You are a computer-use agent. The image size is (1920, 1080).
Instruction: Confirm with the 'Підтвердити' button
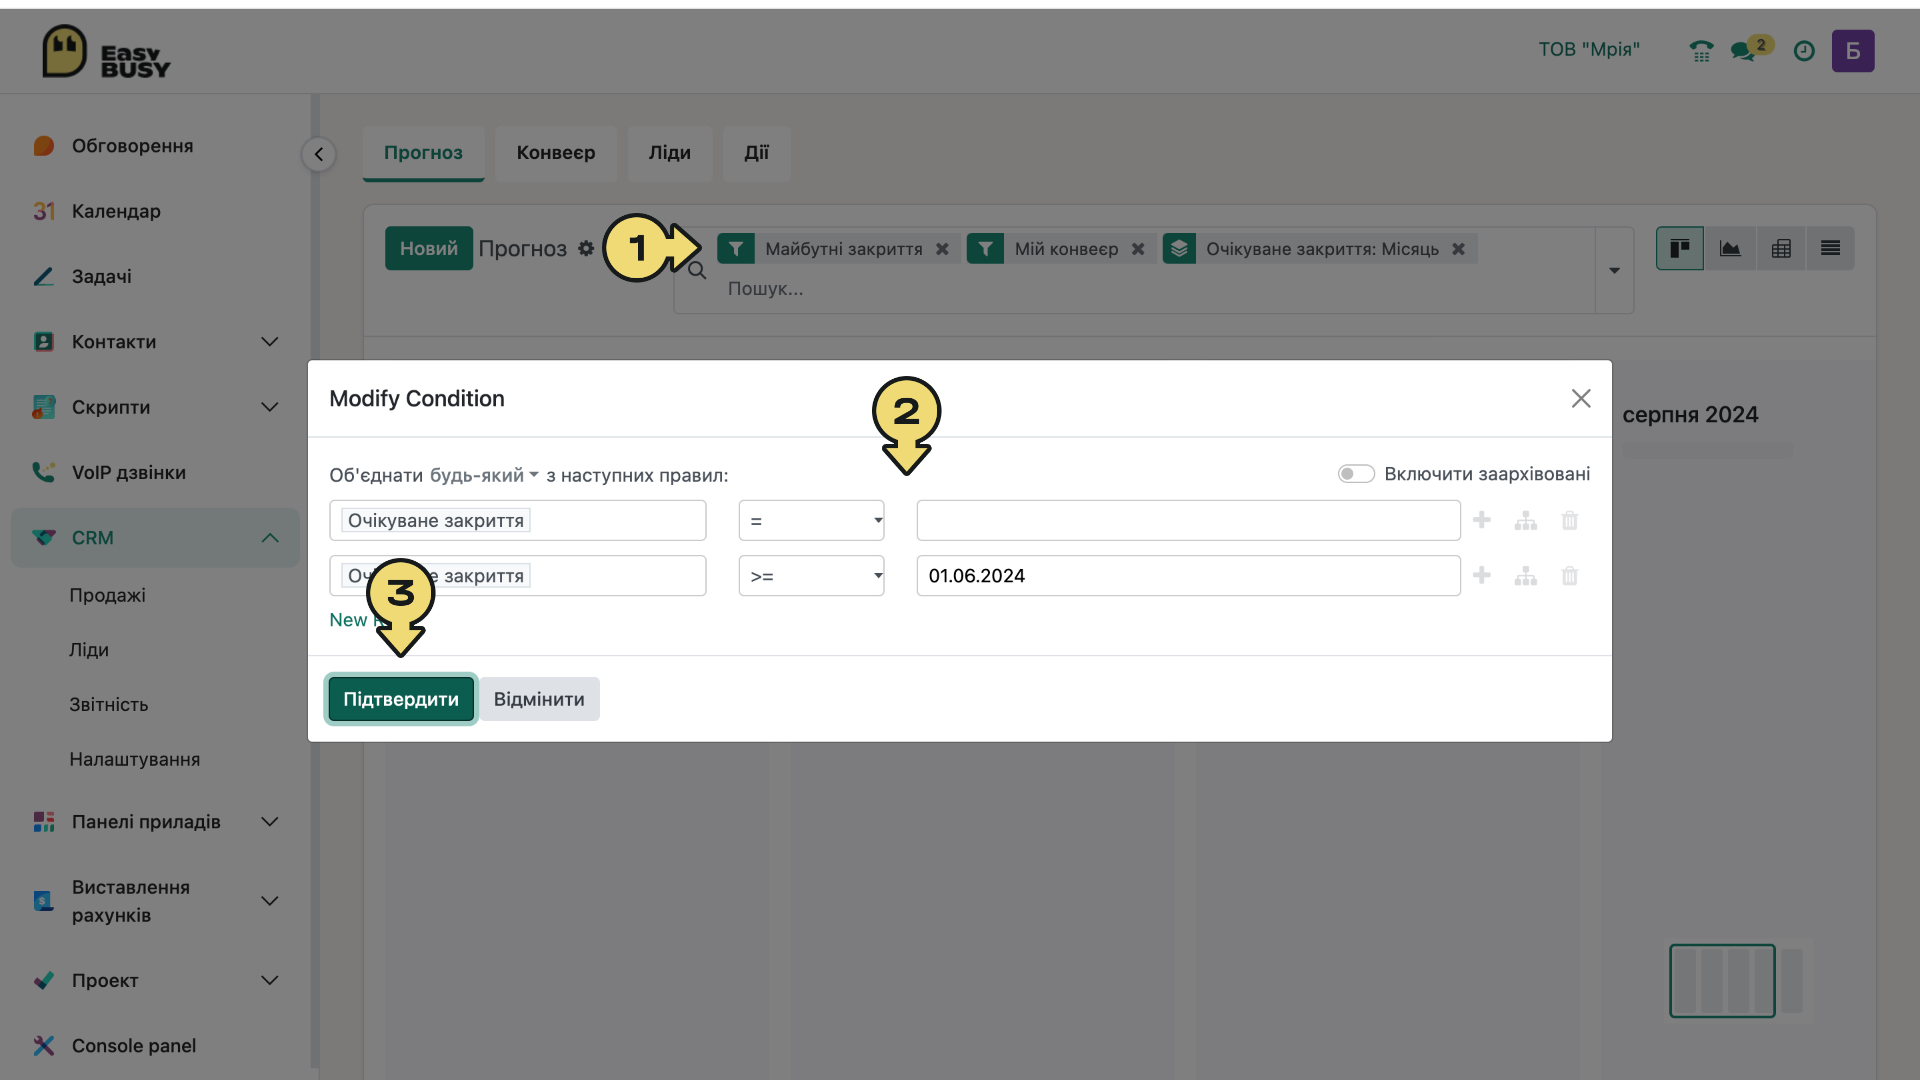(x=401, y=699)
